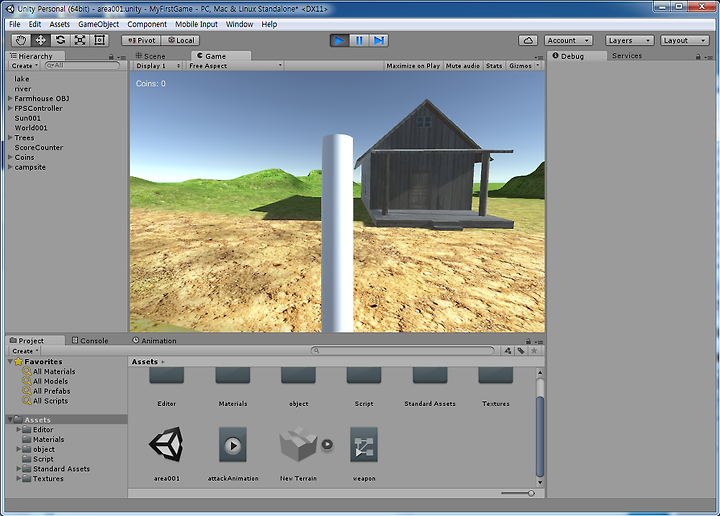Select All Prefabs in Favorites
This screenshot has height=516, width=720.
tap(51, 391)
